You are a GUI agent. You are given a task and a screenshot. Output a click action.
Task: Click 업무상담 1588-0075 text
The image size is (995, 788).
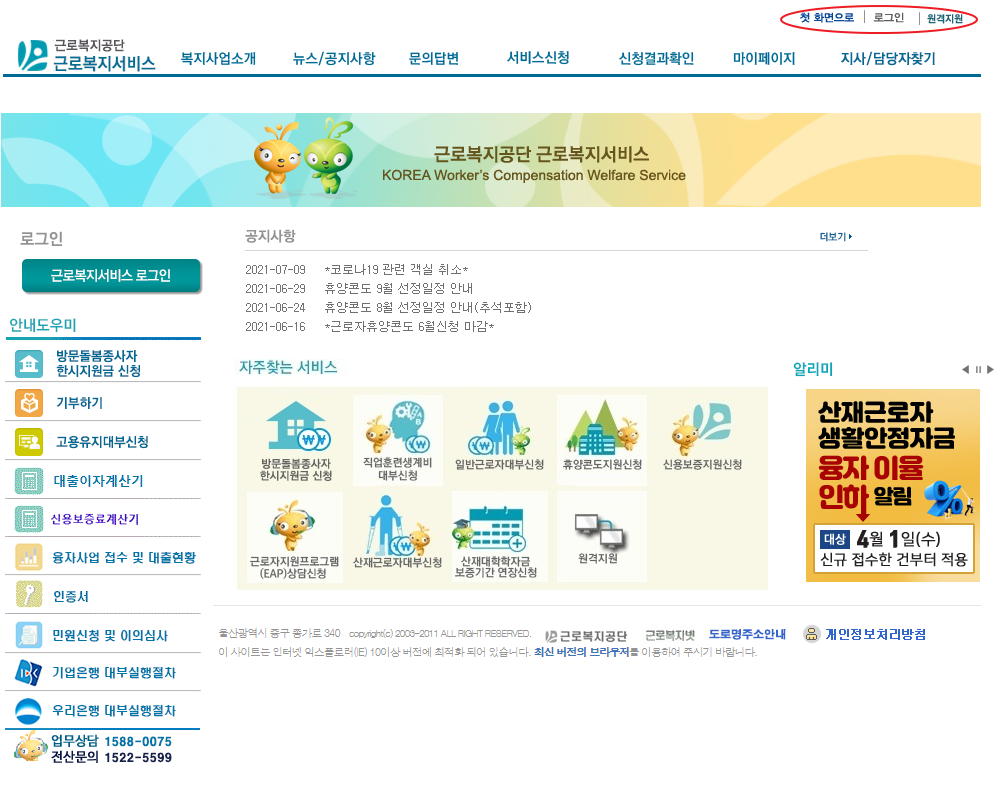coord(111,742)
